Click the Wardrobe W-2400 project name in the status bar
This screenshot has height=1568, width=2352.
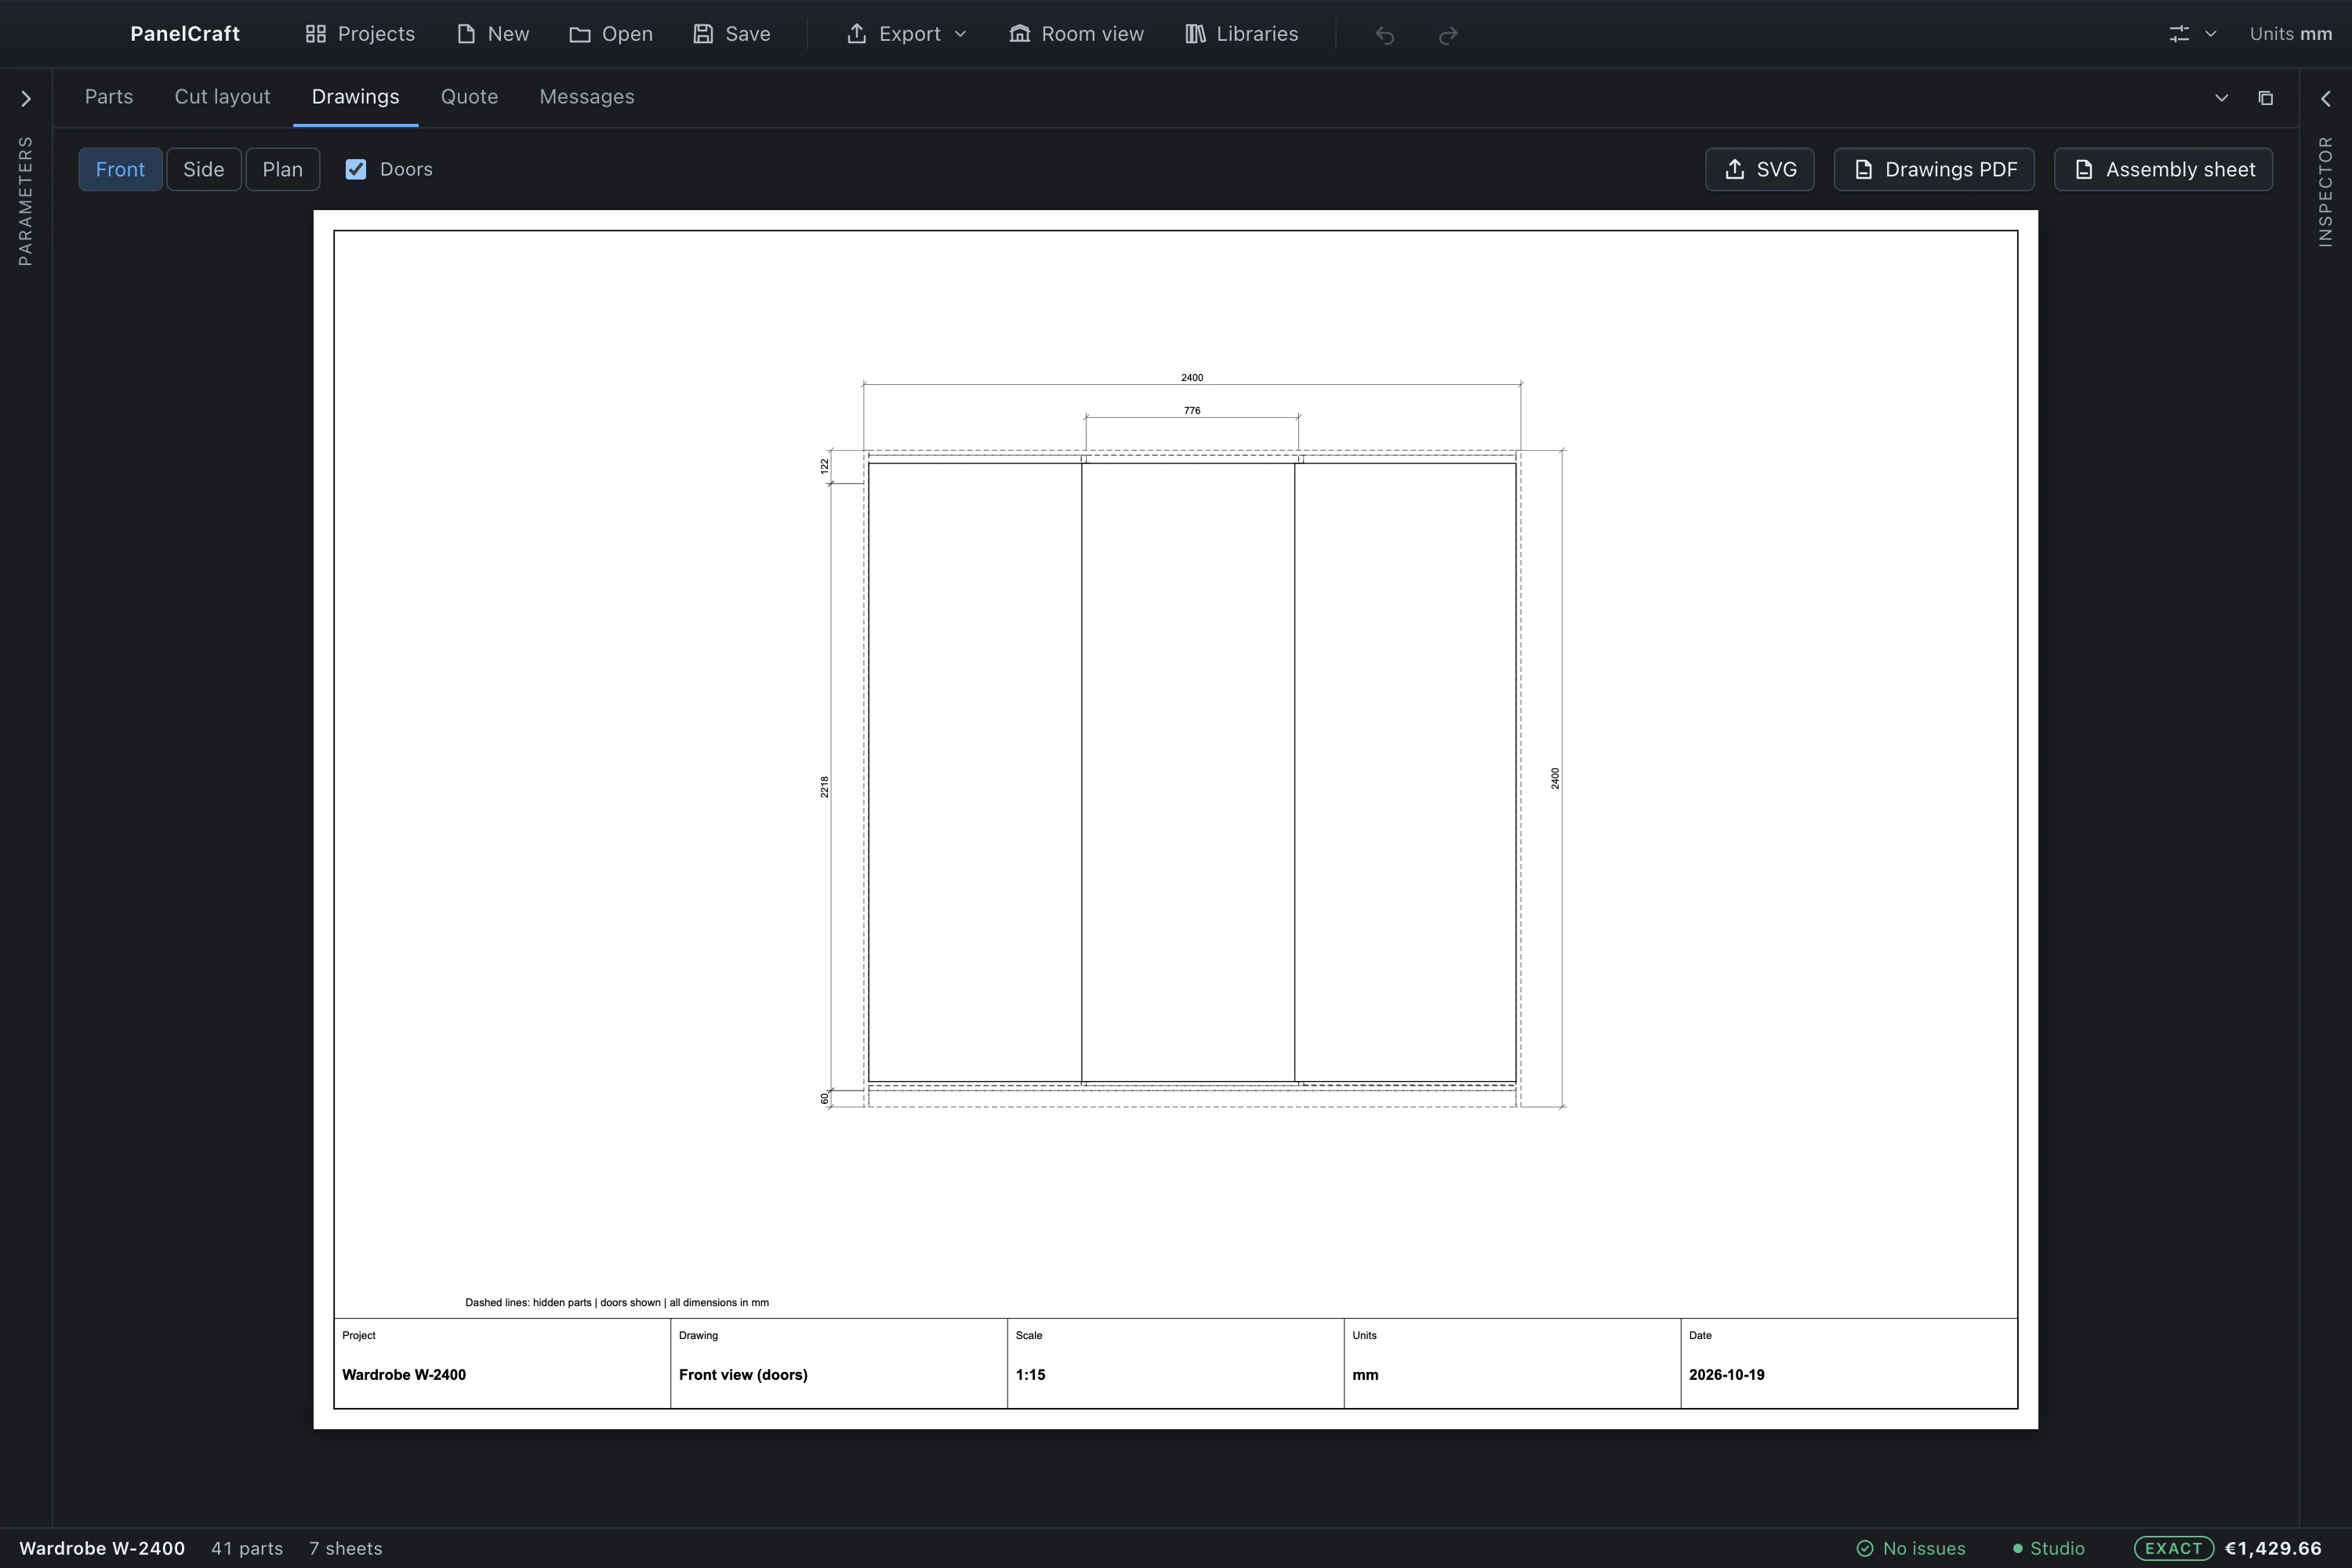click(102, 1548)
